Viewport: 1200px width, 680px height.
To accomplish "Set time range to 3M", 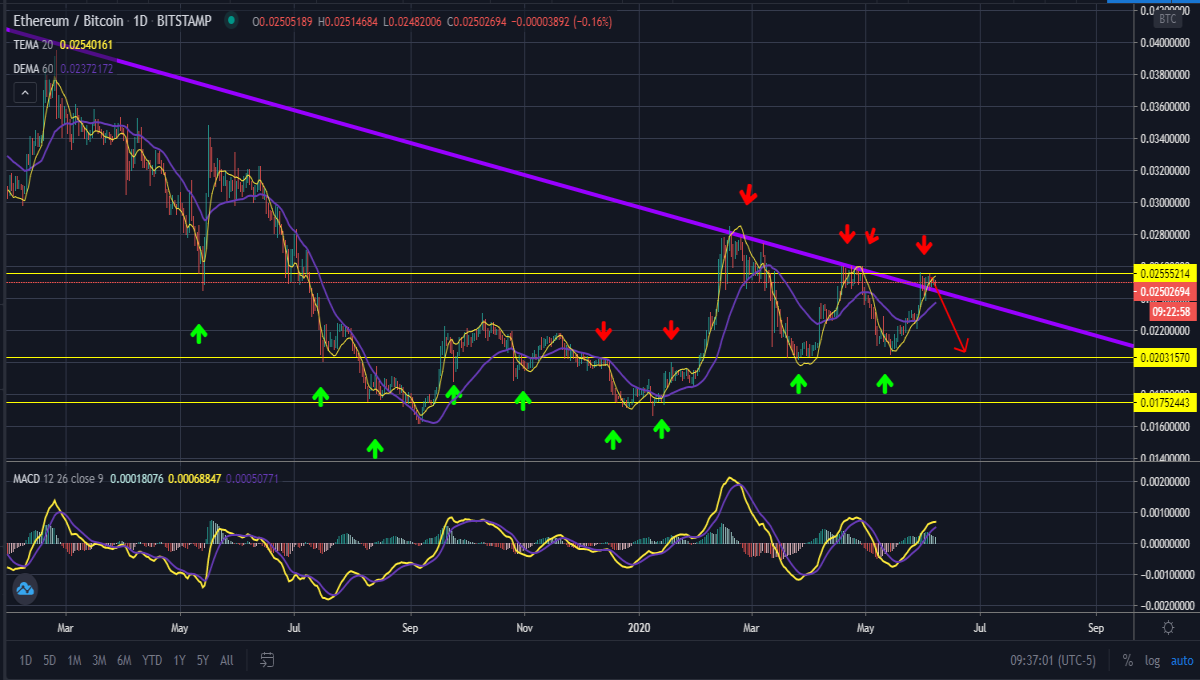I will click(100, 660).
